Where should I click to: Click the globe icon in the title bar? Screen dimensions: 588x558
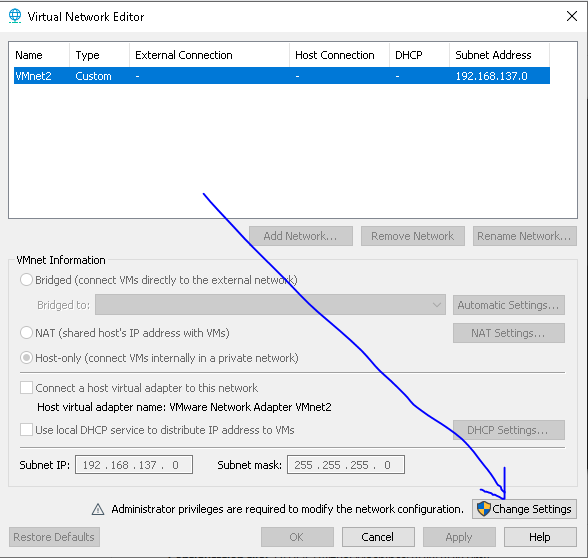15,16
